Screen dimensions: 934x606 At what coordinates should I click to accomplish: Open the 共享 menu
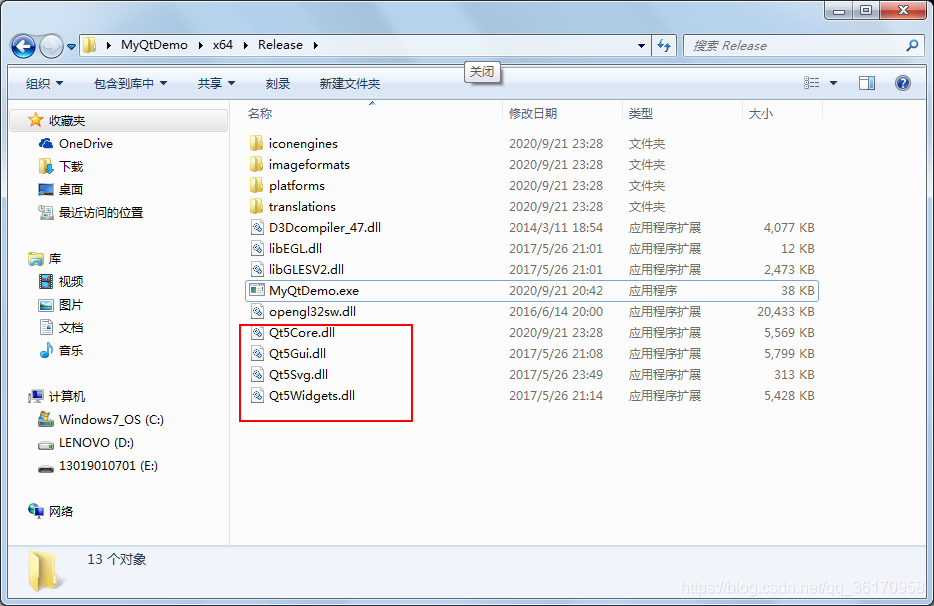(x=216, y=83)
